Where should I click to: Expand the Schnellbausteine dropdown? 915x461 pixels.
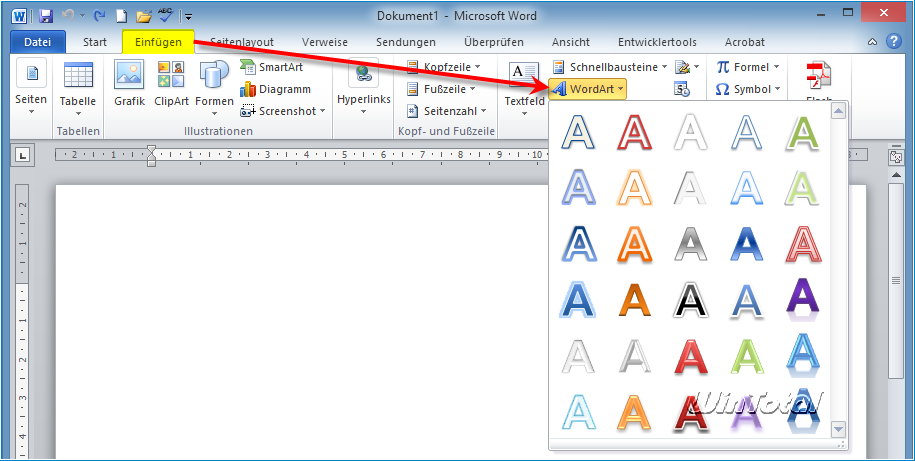(x=664, y=67)
